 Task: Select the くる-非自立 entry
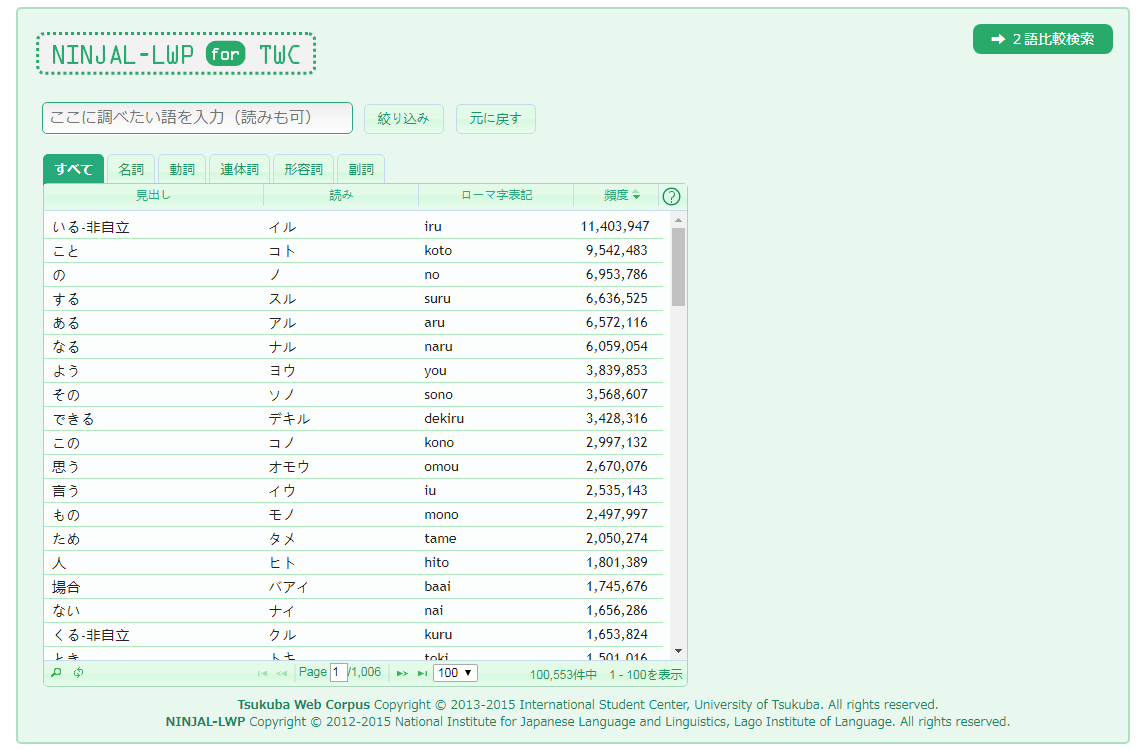353,635
